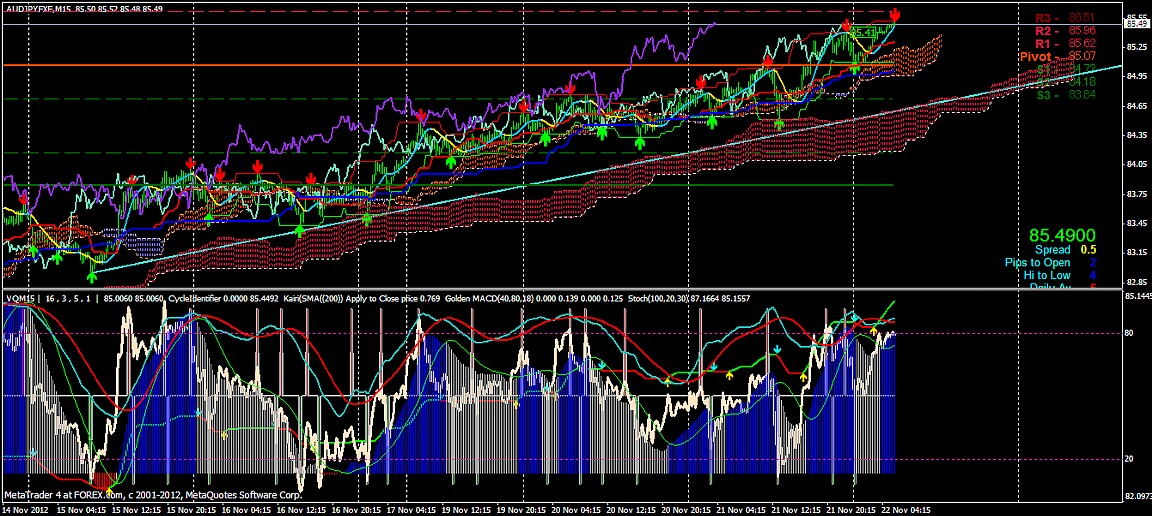Select the orange Pivot horizontal line
The height and width of the screenshot is (516, 1152).
coord(447,65)
